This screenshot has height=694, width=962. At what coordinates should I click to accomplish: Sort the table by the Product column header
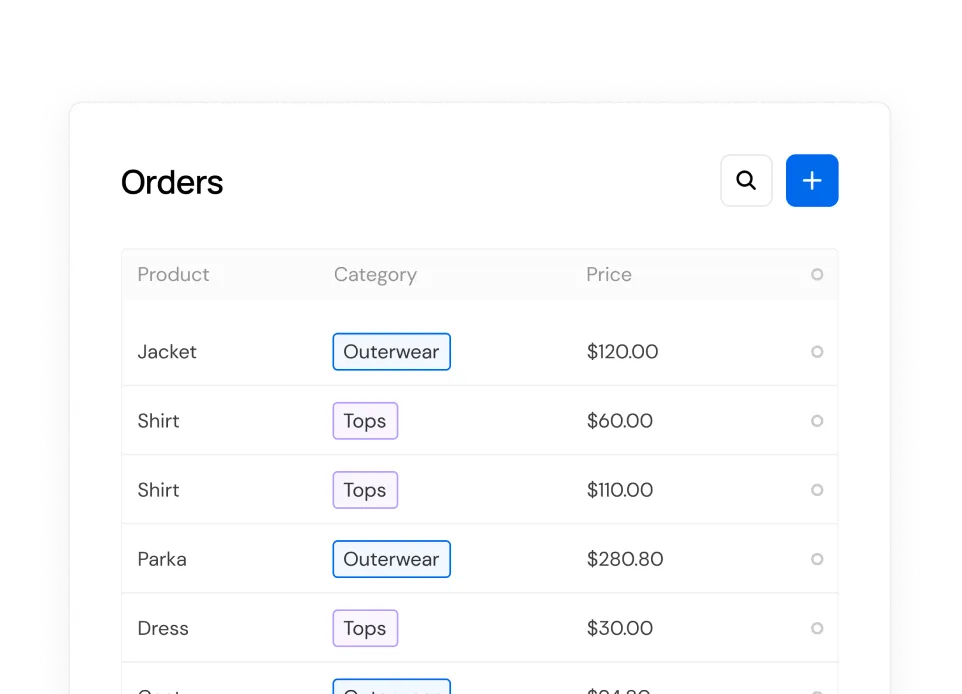(x=173, y=274)
